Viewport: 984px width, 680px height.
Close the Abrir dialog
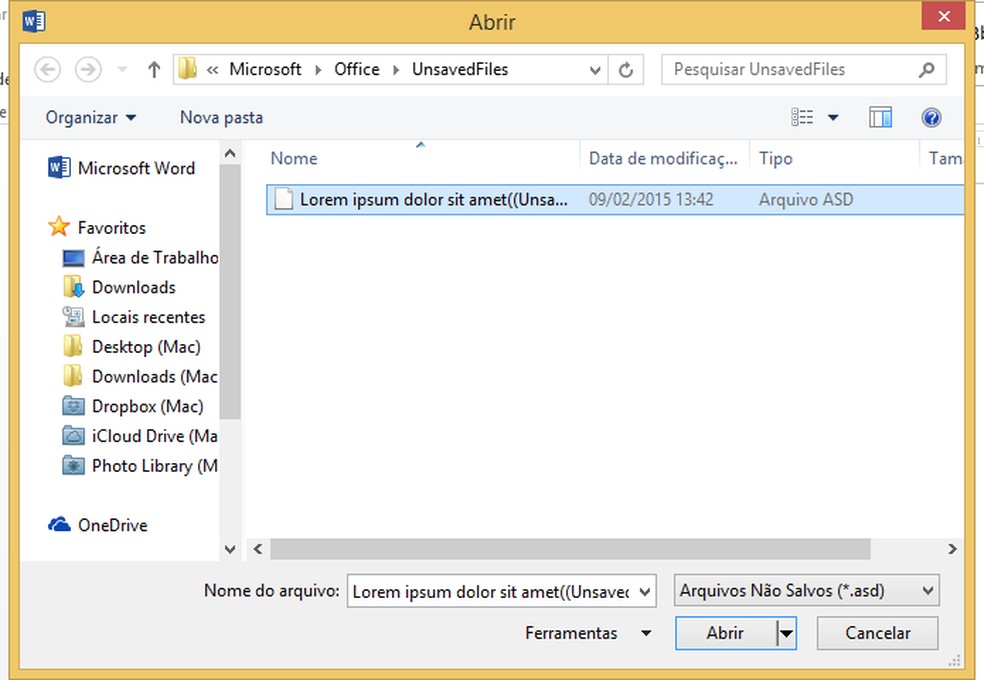click(x=943, y=16)
